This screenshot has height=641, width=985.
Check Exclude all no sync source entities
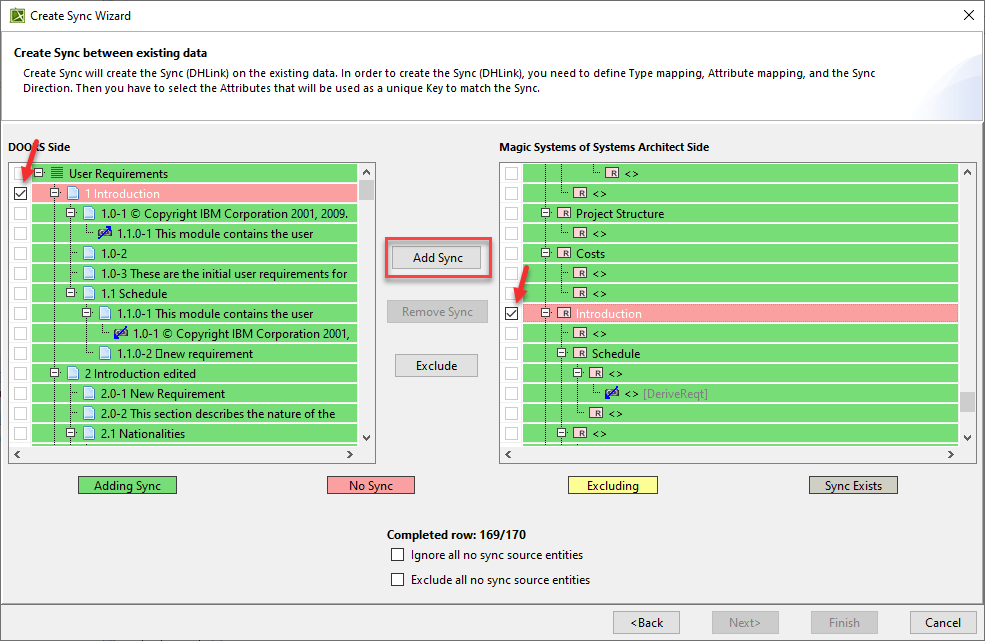click(398, 580)
